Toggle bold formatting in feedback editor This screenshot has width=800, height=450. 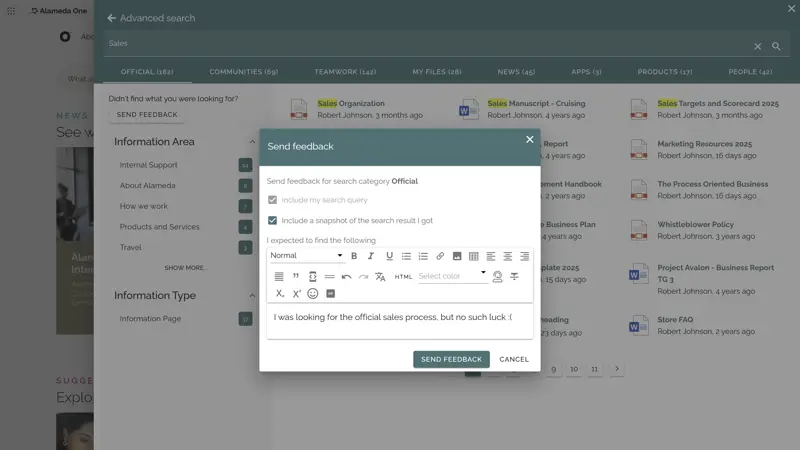point(354,256)
